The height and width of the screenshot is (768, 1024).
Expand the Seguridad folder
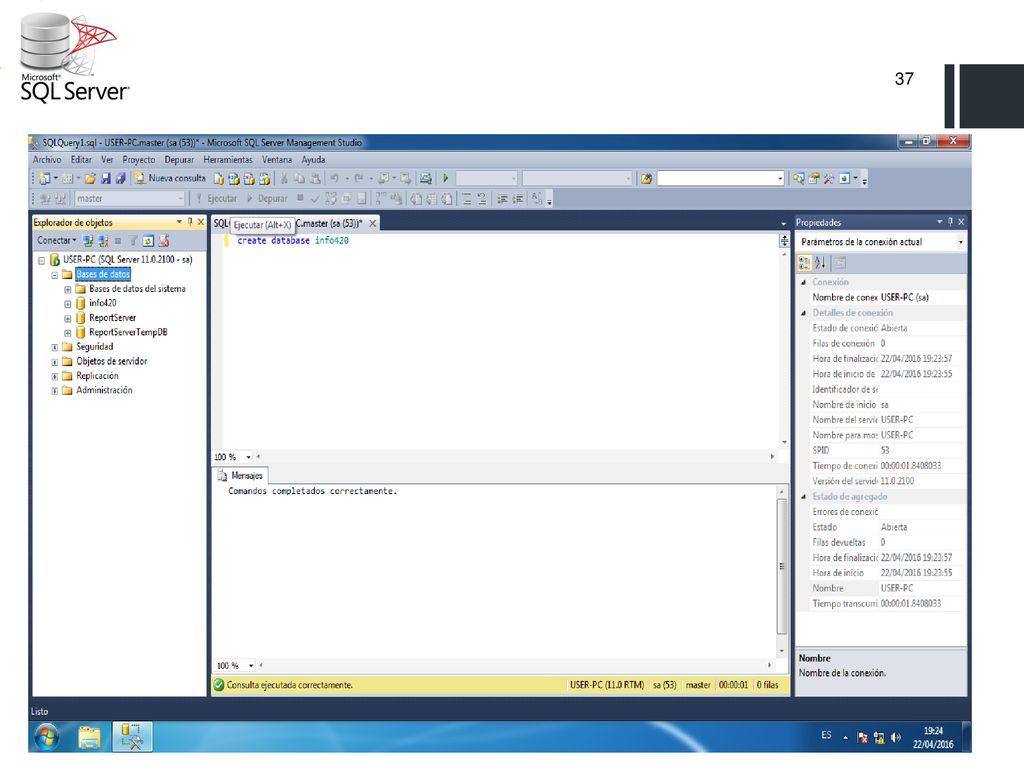tap(54, 347)
